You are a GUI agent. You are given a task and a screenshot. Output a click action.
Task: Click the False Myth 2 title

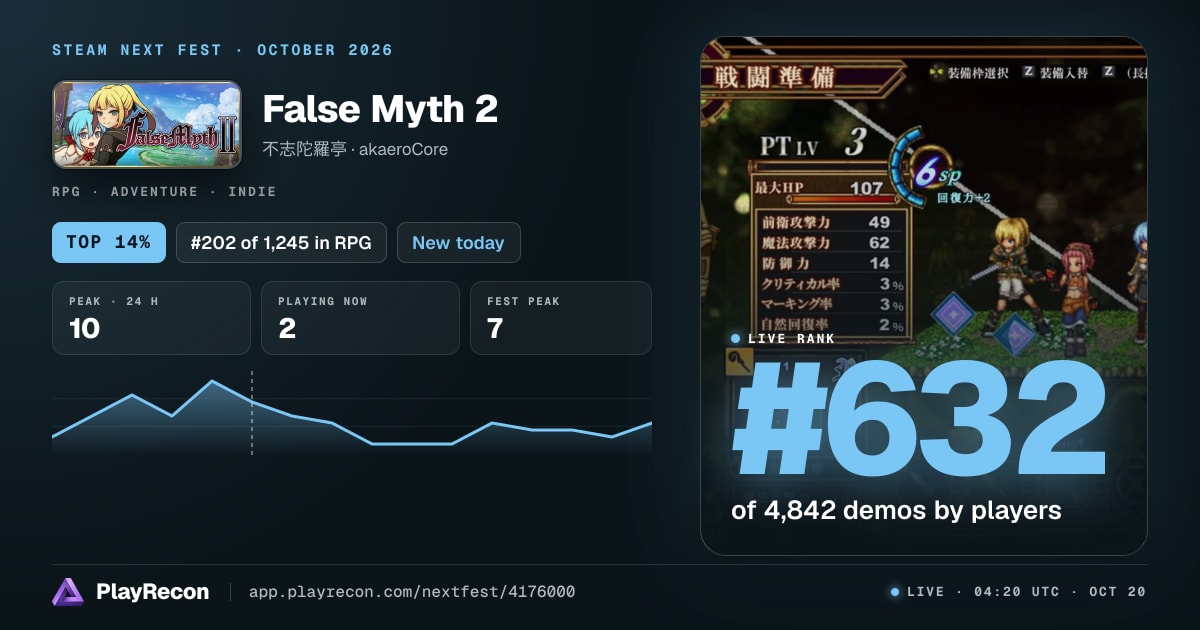pos(380,109)
